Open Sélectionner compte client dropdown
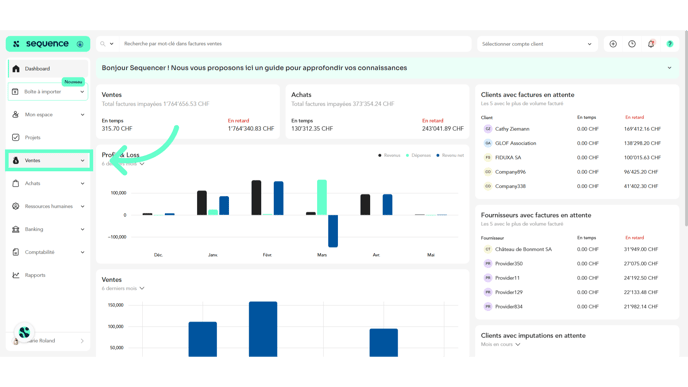The width and height of the screenshot is (688, 387). (x=537, y=44)
